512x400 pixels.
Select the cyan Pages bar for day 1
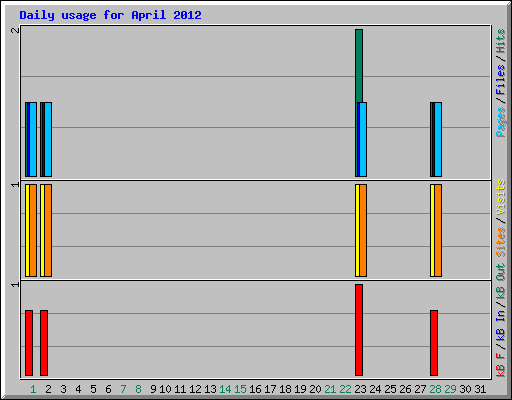pos(33,139)
